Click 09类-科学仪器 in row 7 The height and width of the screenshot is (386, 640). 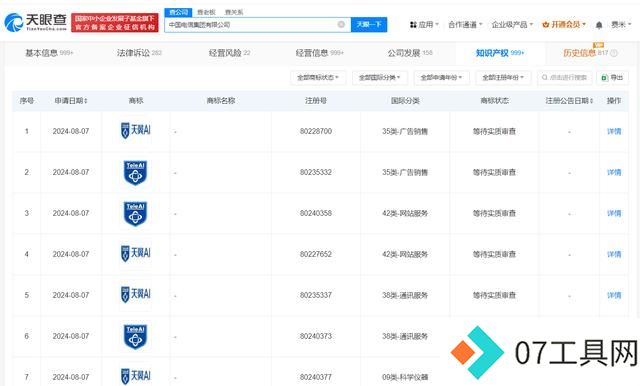pyautogui.click(x=405, y=377)
